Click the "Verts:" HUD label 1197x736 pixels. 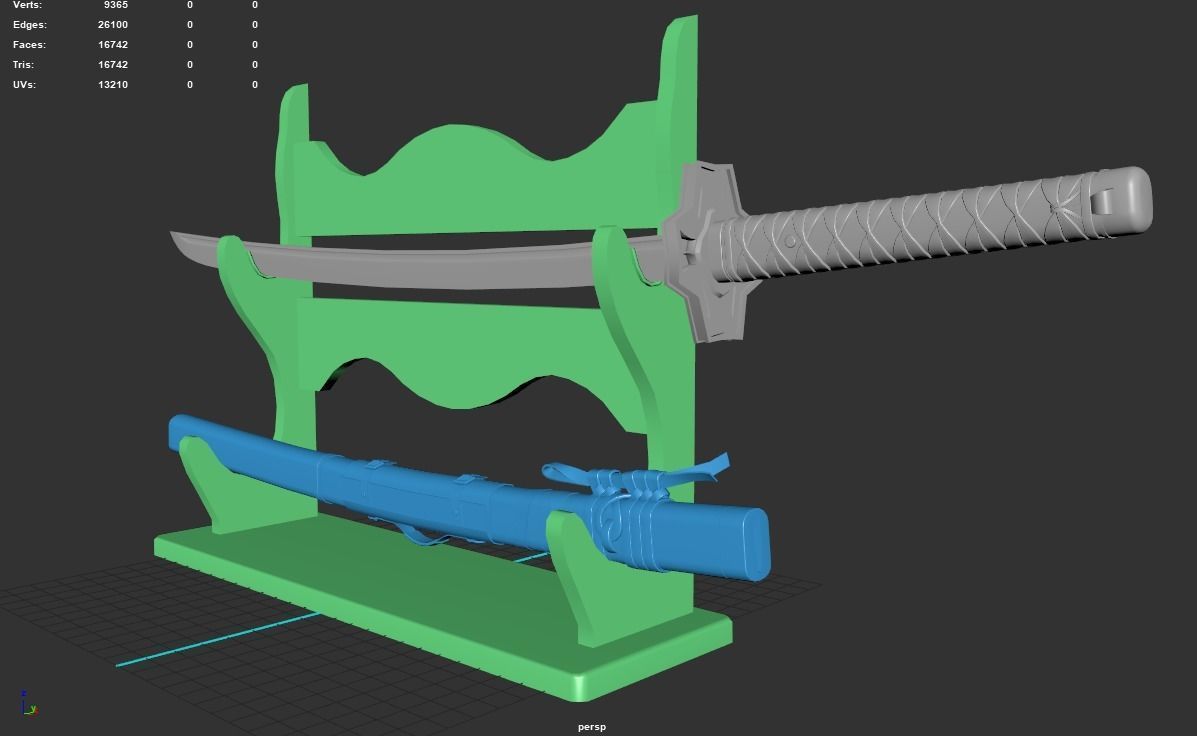click(27, 5)
